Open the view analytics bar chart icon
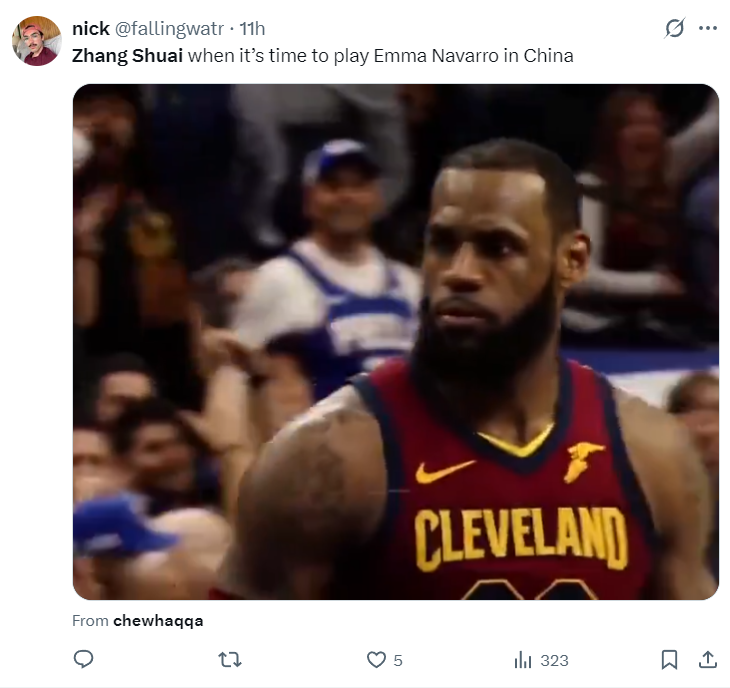The height and width of the screenshot is (688, 730). tap(522, 660)
